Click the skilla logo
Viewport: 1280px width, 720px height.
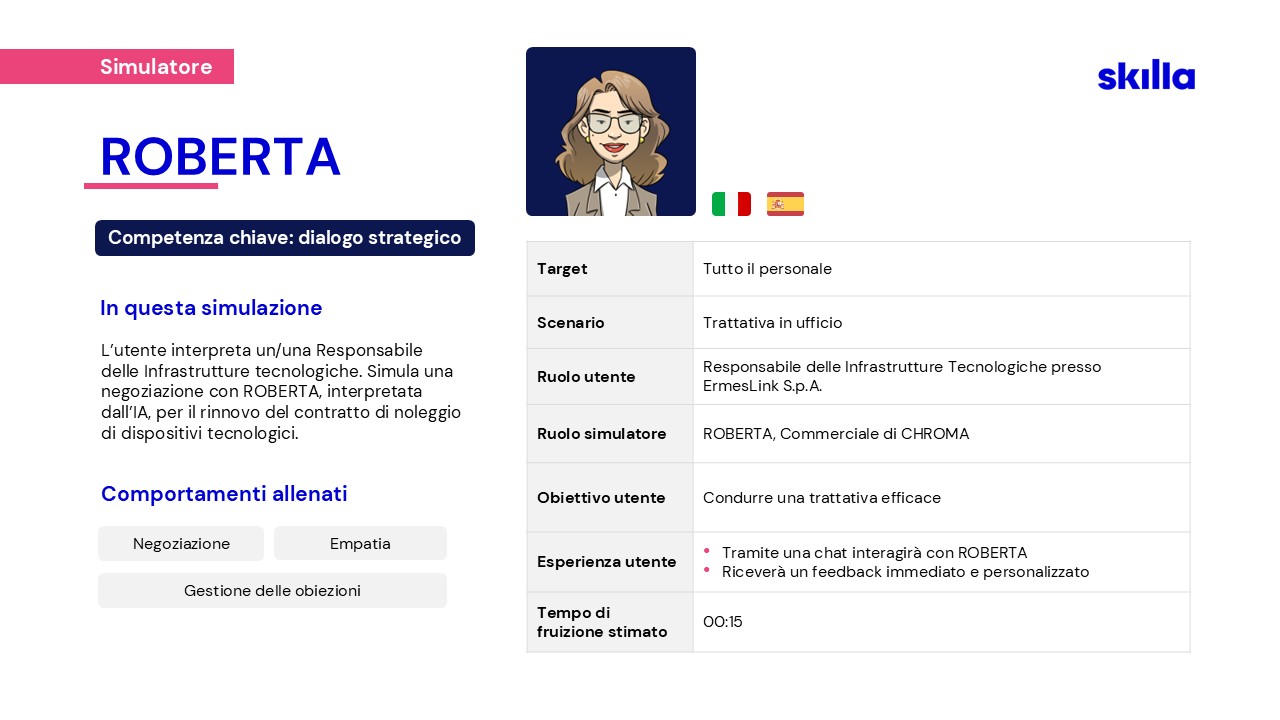(1146, 76)
